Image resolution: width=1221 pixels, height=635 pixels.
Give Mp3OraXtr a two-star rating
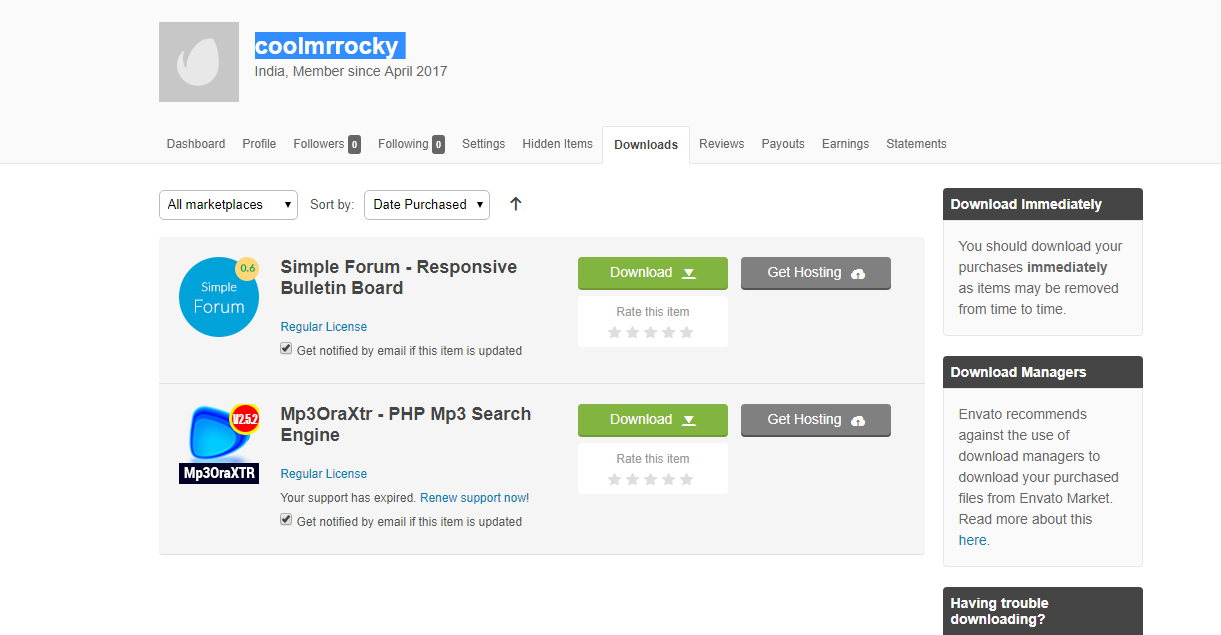pyautogui.click(x=633, y=479)
